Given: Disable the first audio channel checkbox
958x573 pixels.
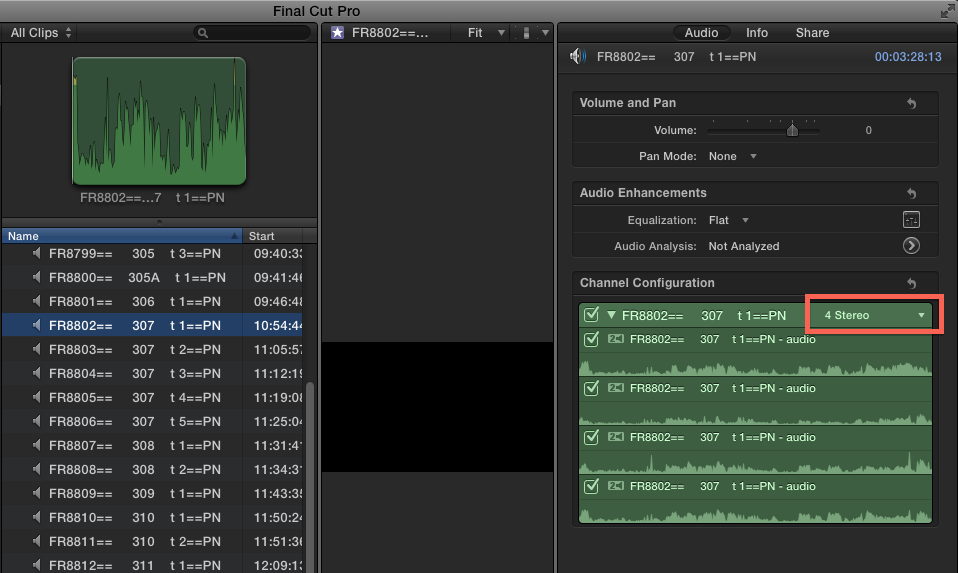Looking at the screenshot, I should 591,339.
